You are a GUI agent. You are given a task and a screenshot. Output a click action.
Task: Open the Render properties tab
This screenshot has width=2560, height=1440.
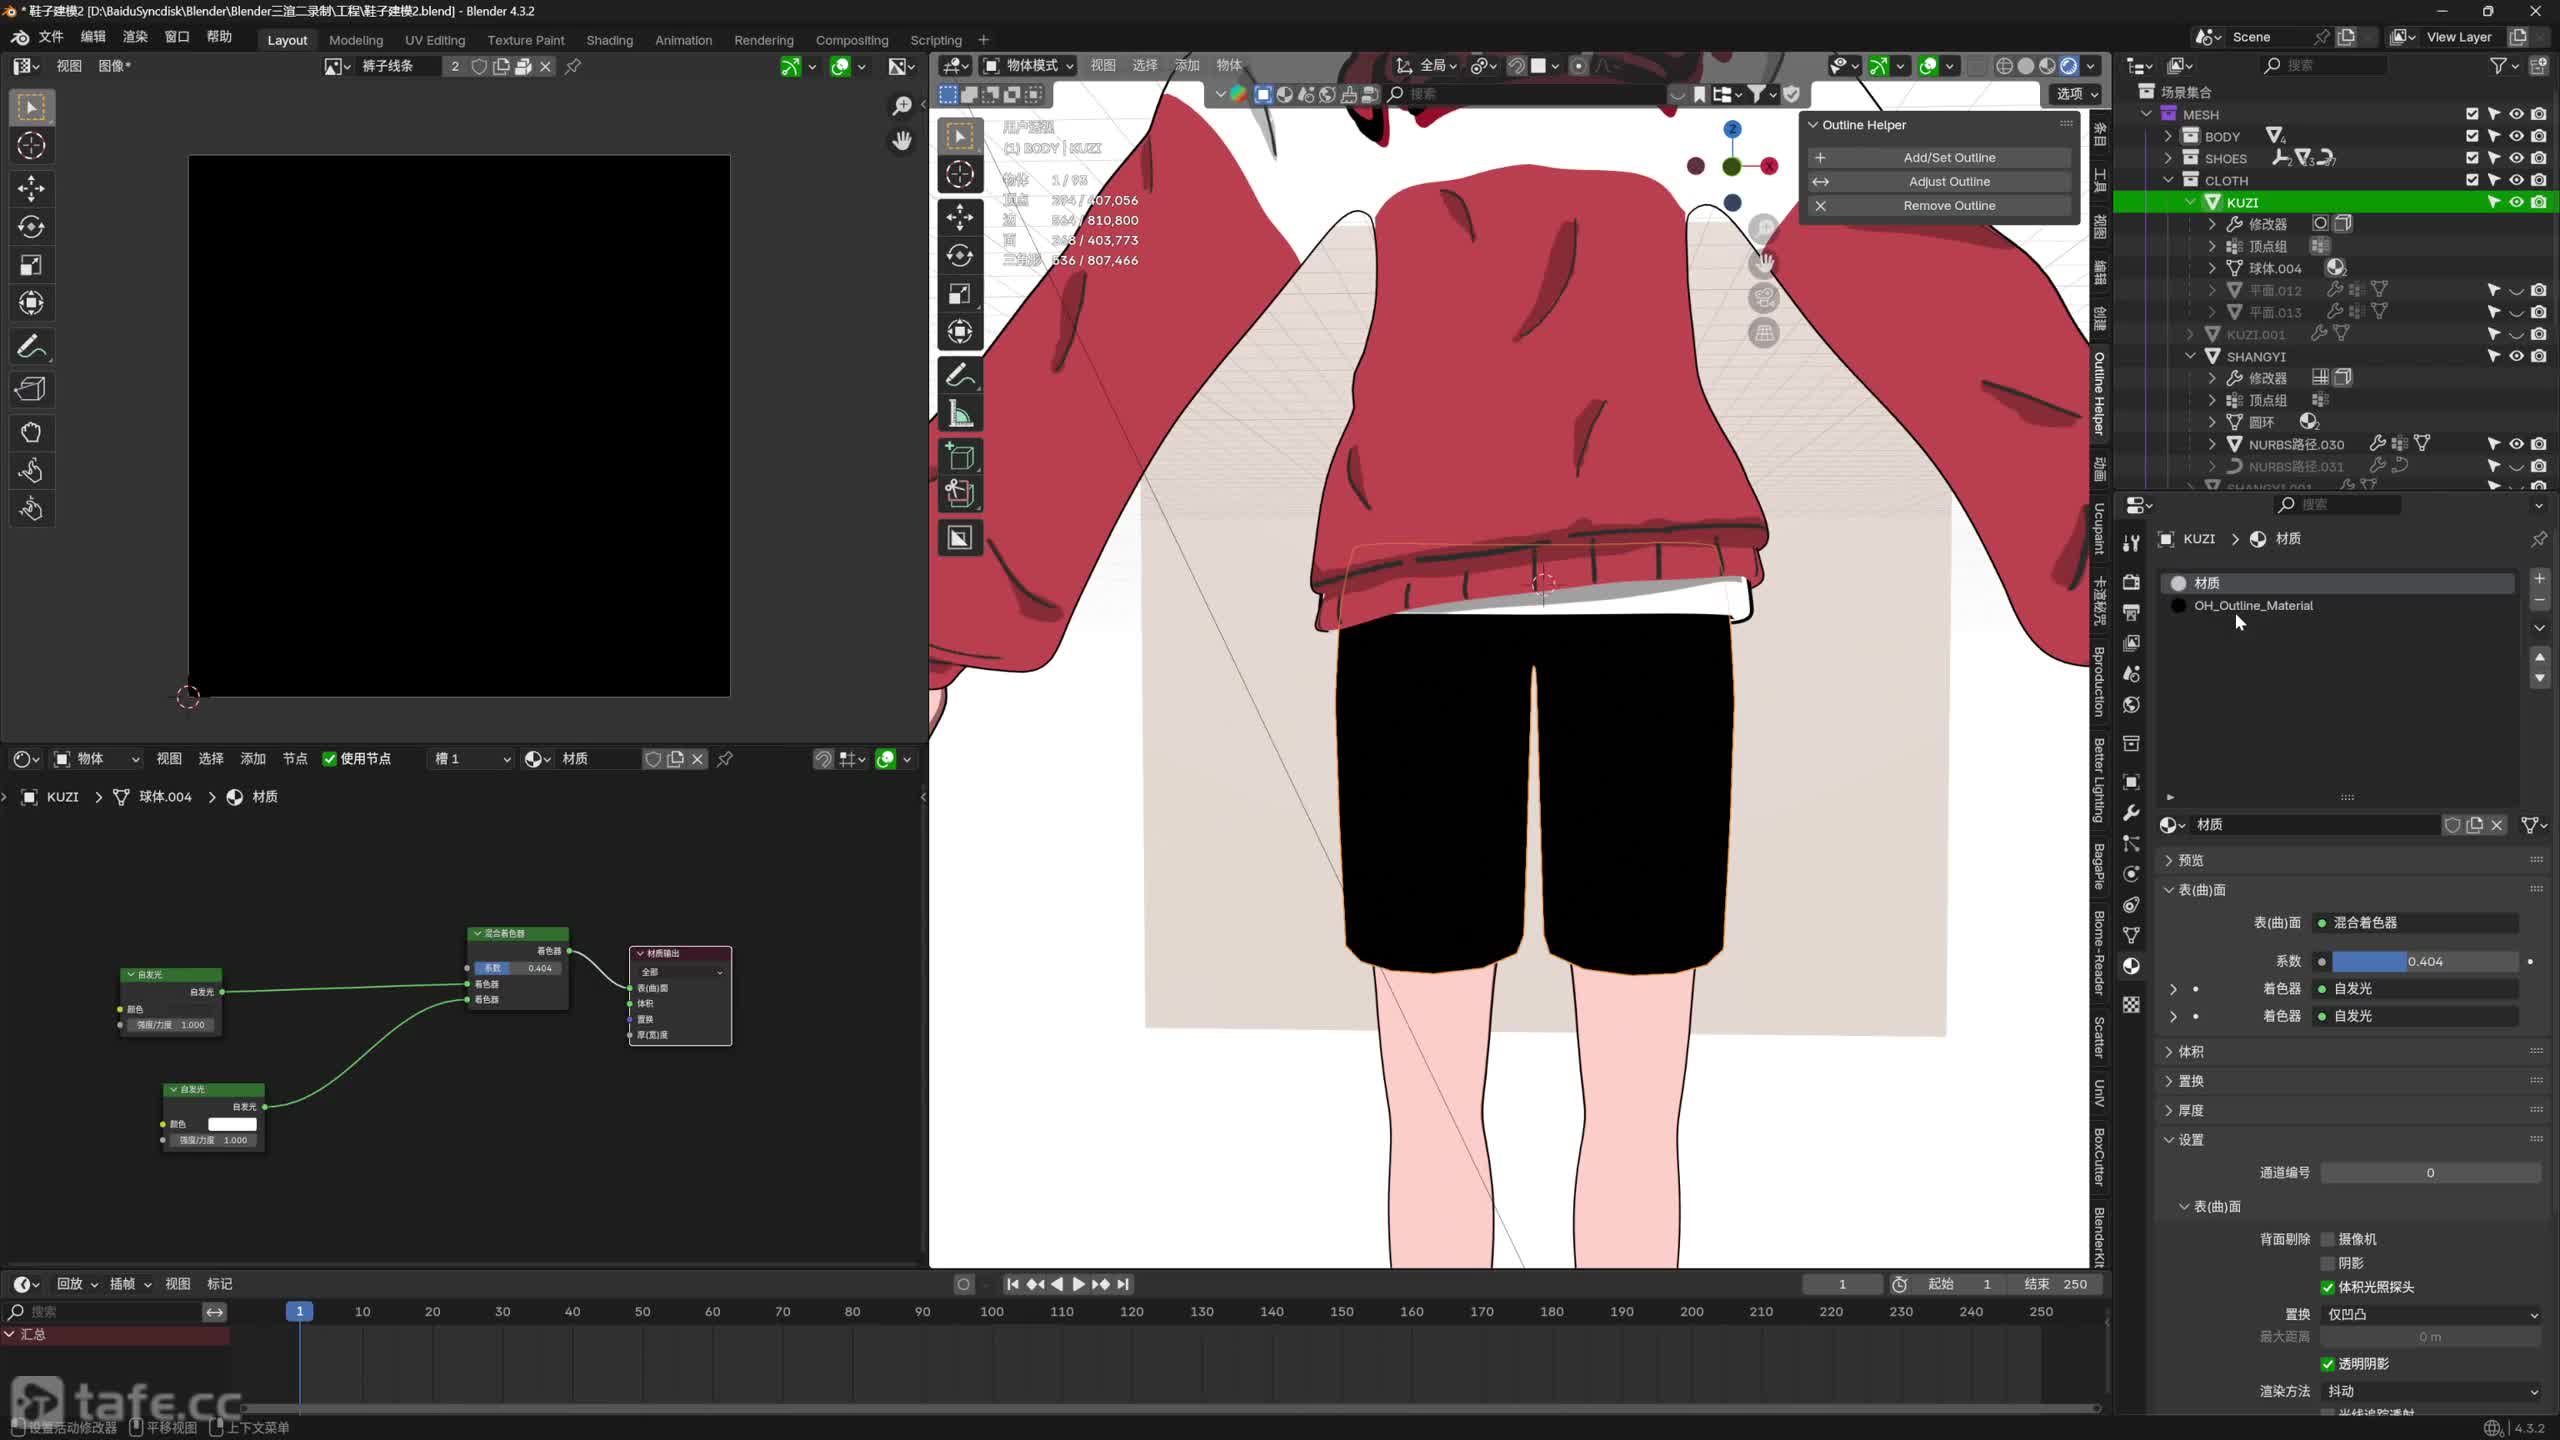tap(2131, 582)
